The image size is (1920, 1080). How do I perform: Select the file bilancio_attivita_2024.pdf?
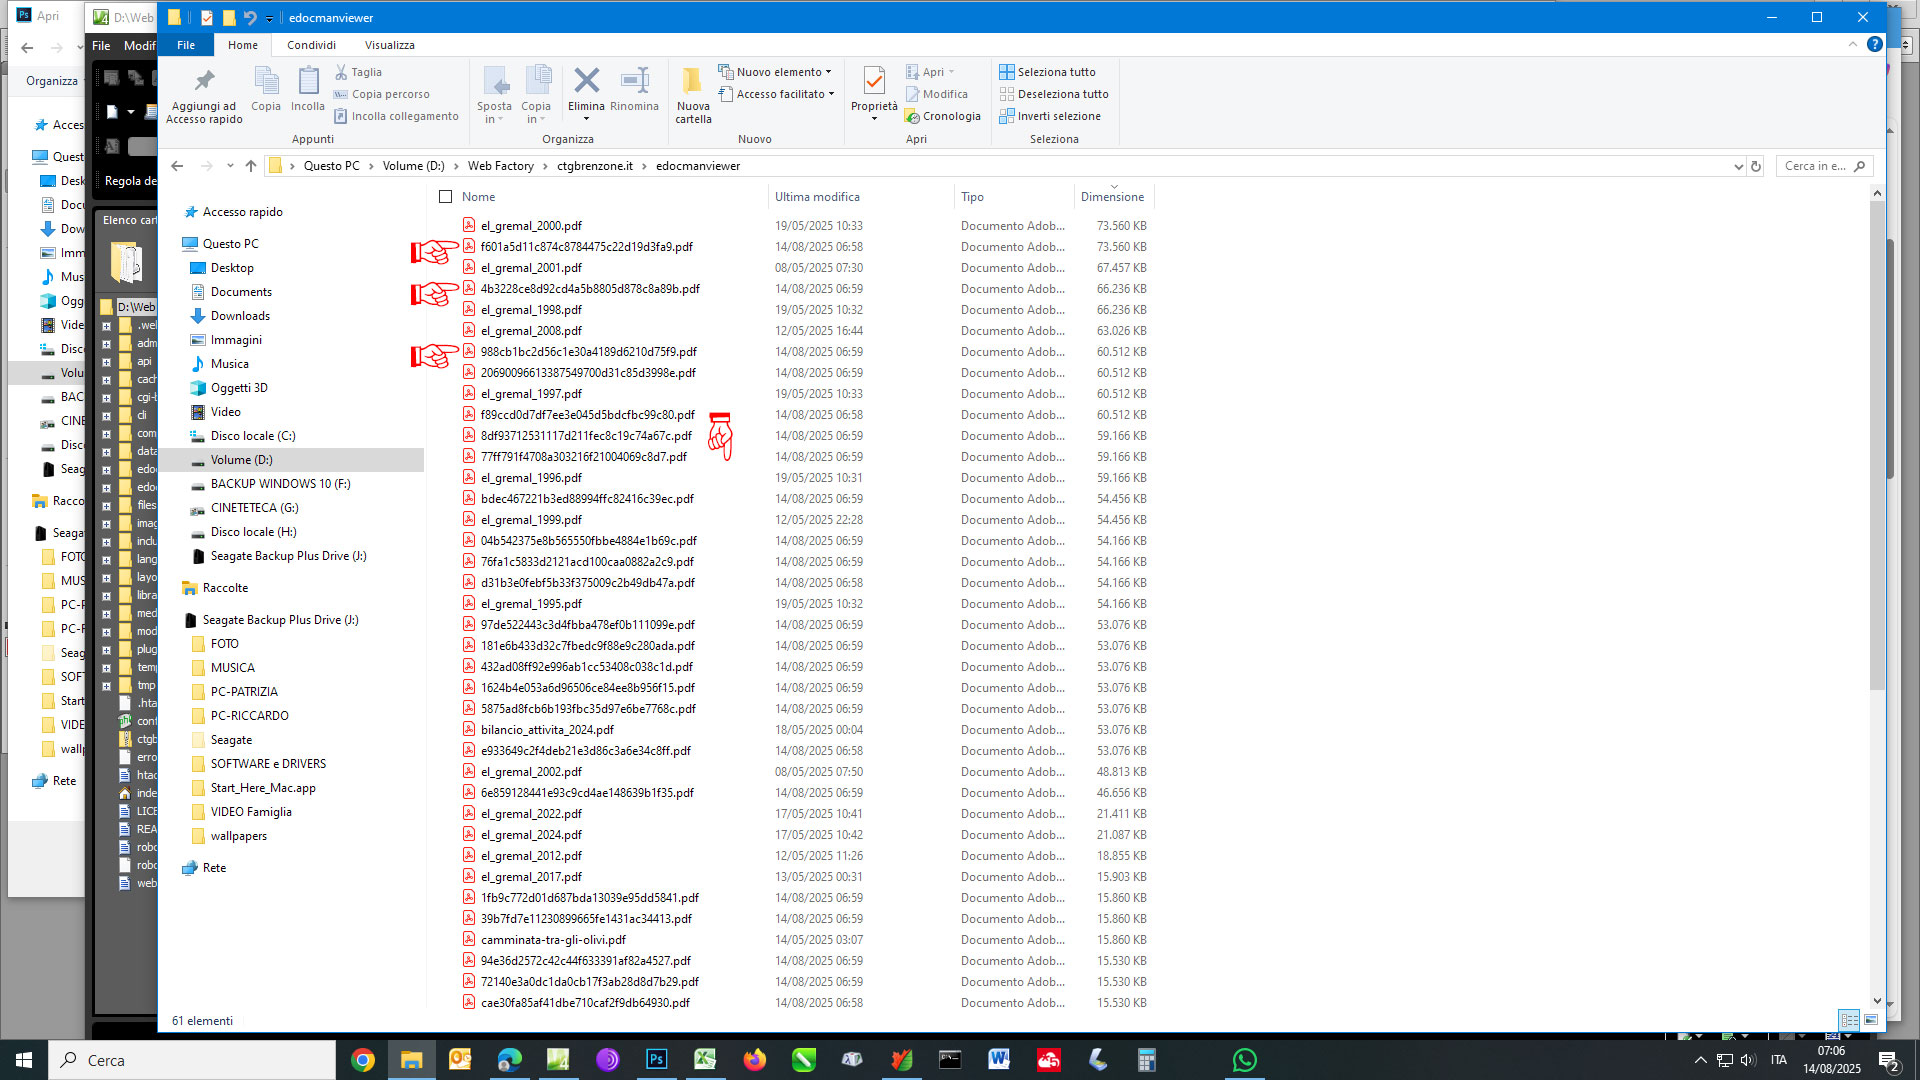tap(547, 730)
